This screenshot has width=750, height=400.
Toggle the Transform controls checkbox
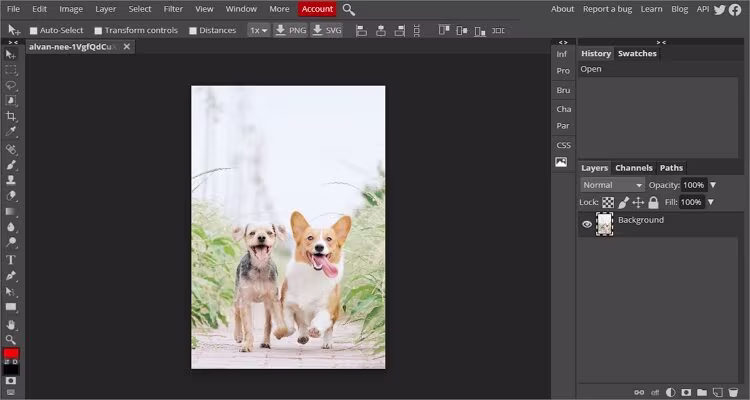[x=98, y=30]
